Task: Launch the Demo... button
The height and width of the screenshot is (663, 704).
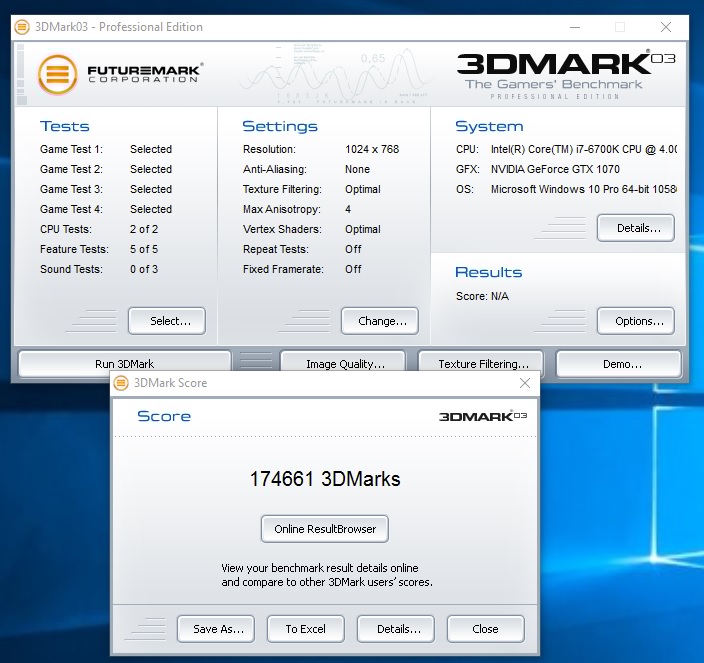Action: pyautogui.click(x=619, y=363)
